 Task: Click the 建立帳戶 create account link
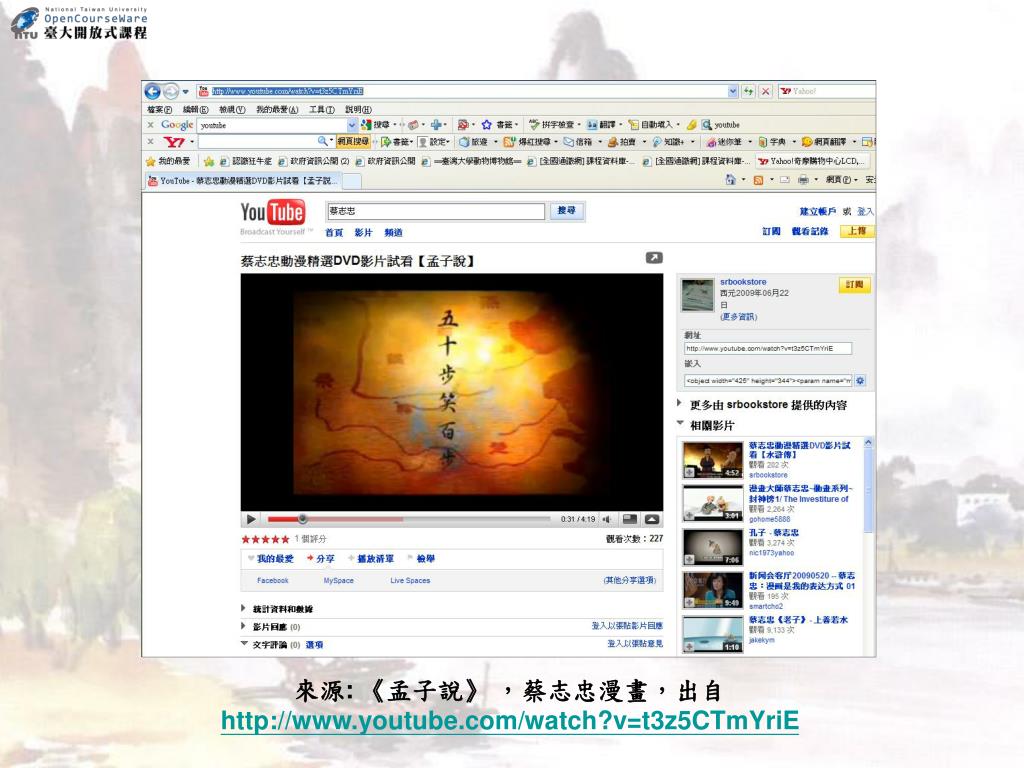coord(818,212)
